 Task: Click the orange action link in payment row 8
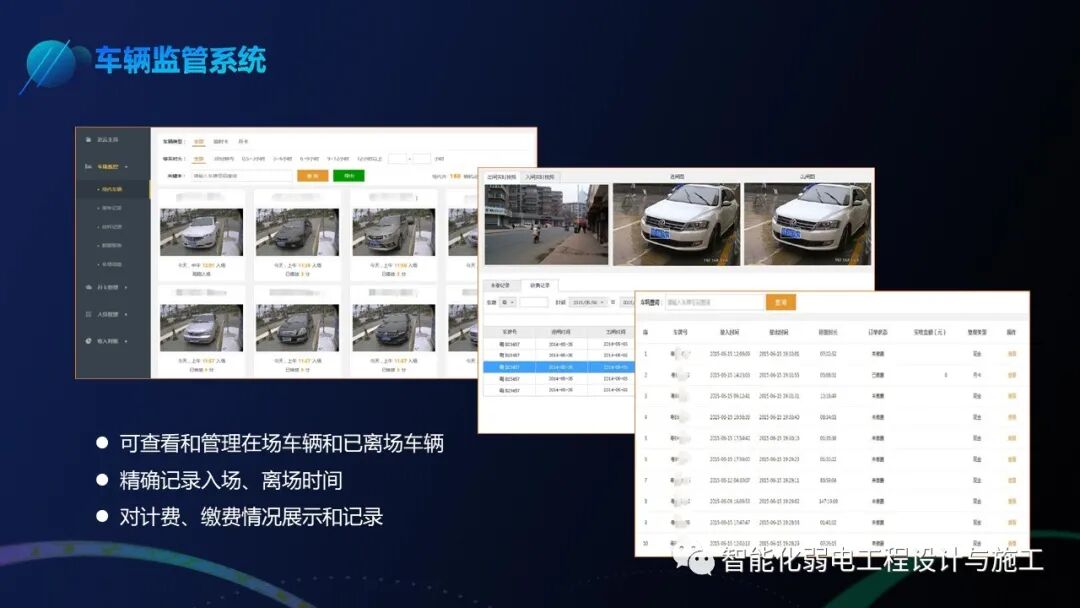coord(1012,501)
